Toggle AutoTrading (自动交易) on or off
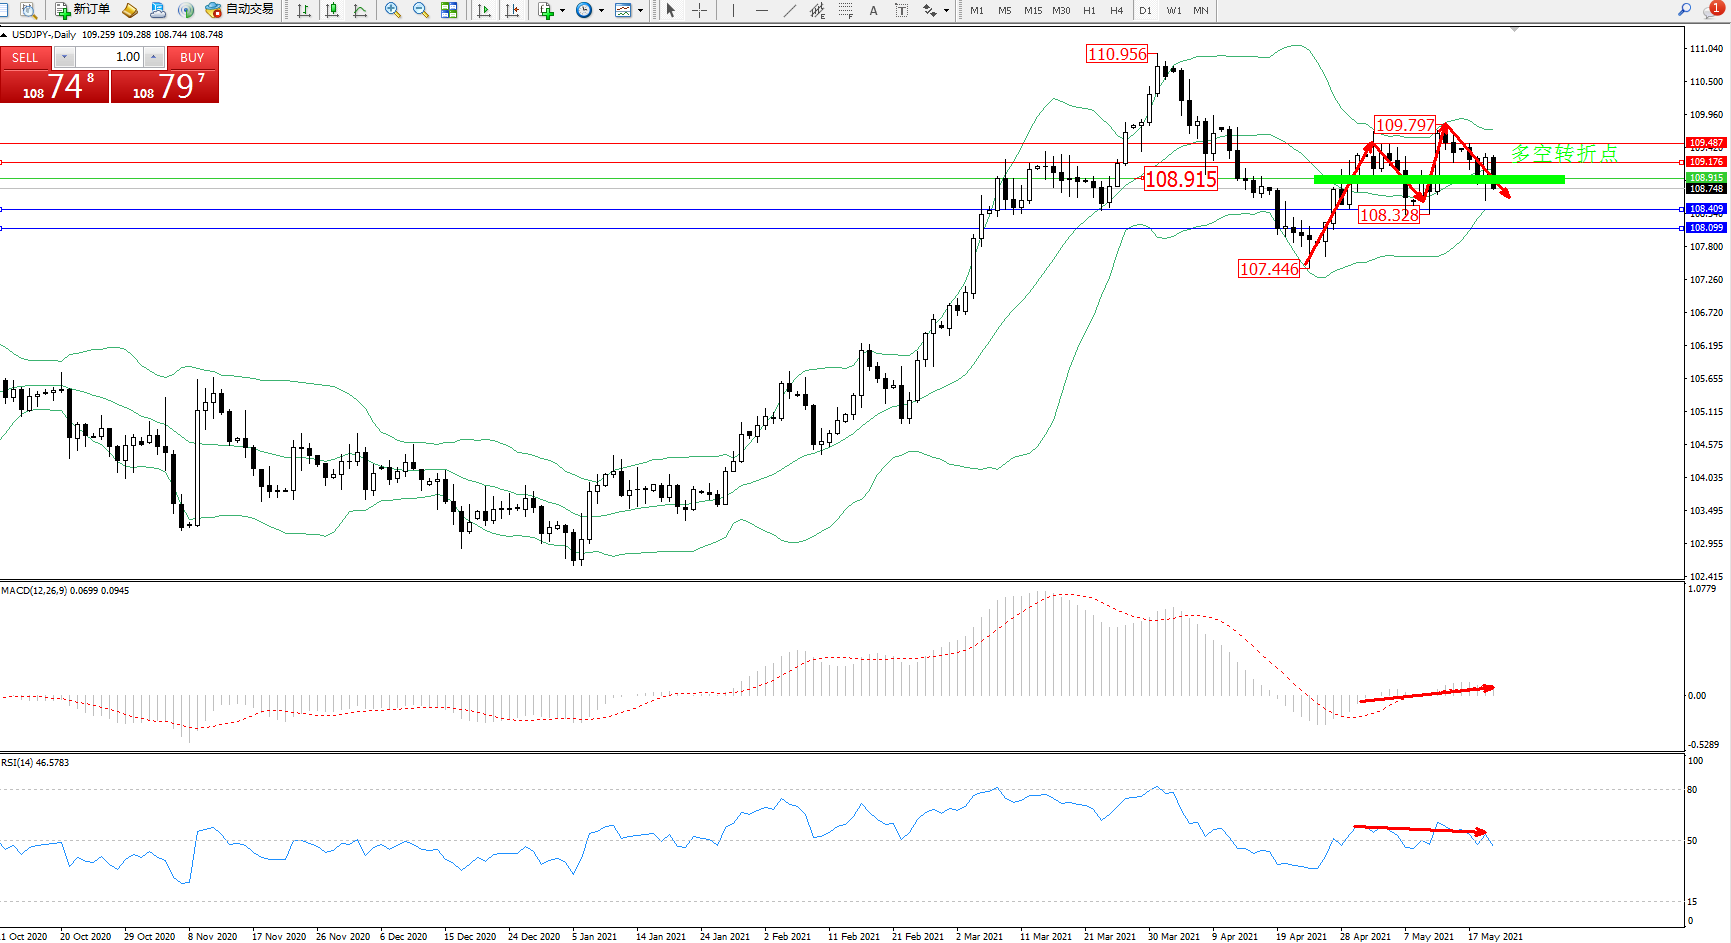This screenshot has height=943, width=1731. point(239,10)
